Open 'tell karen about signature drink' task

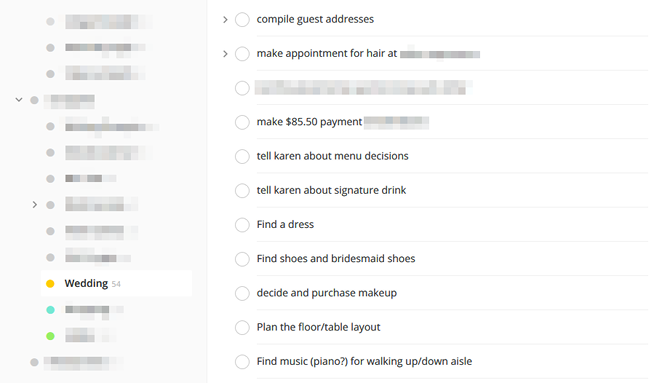coord(331,190)
